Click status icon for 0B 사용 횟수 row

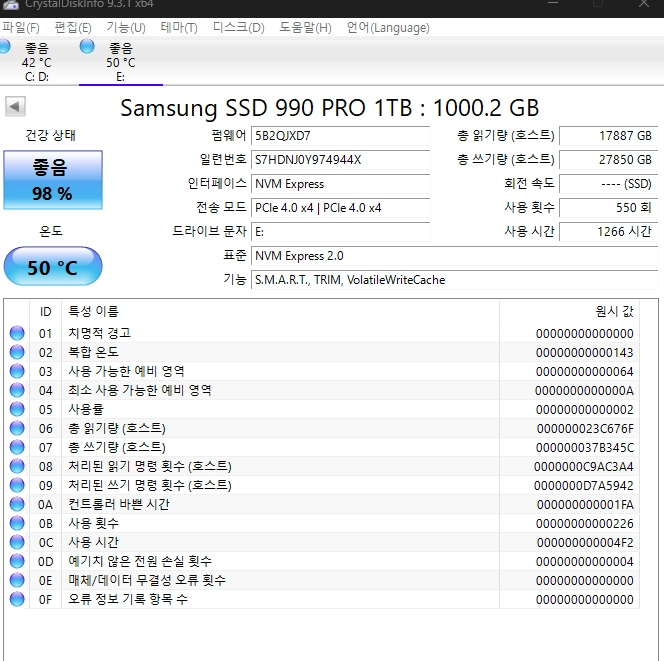point(17,523)
